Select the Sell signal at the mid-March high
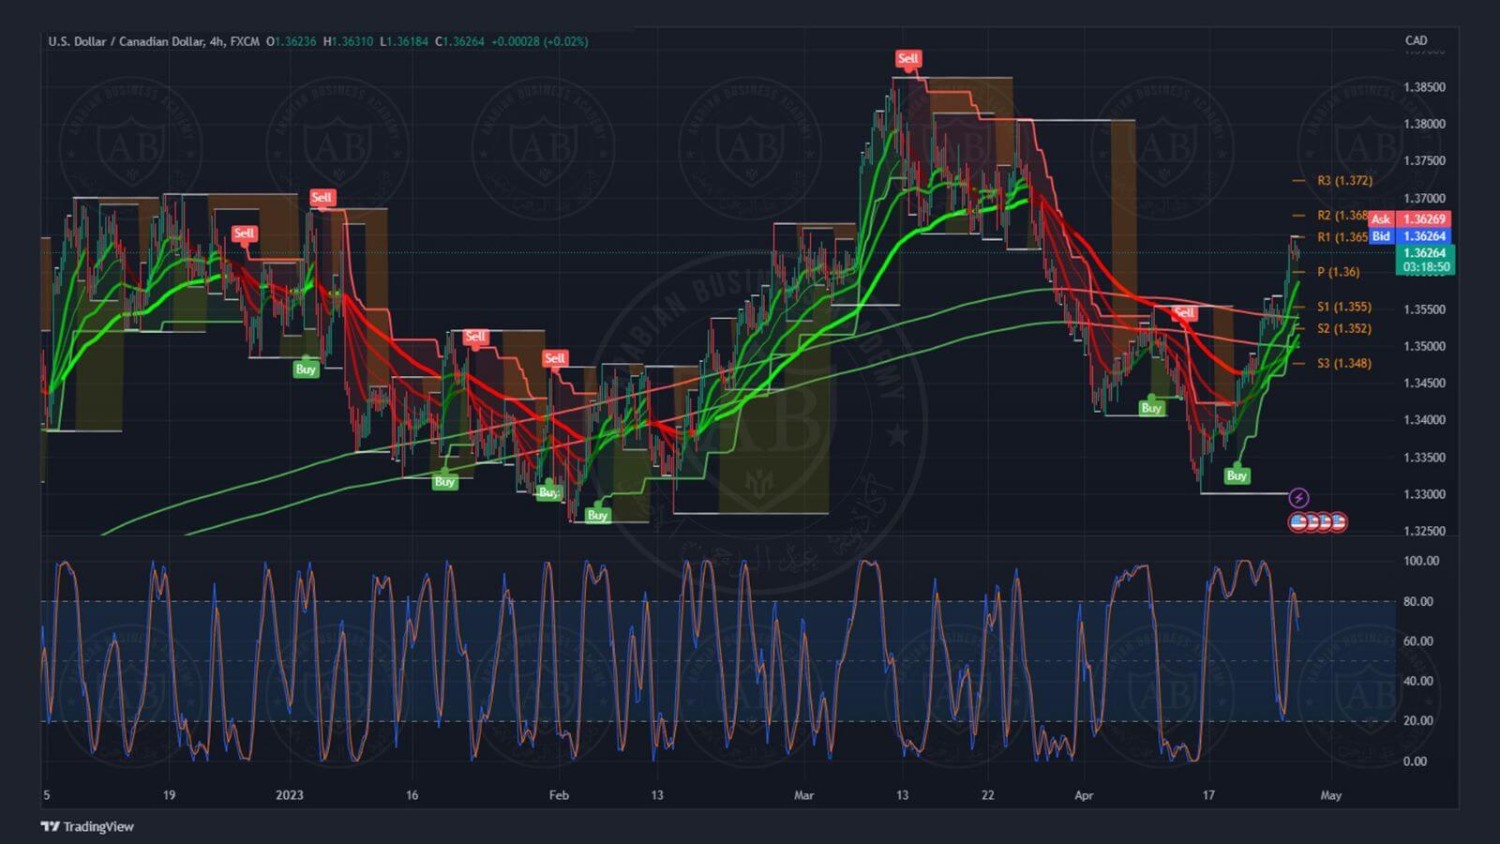 coord(908,59)
